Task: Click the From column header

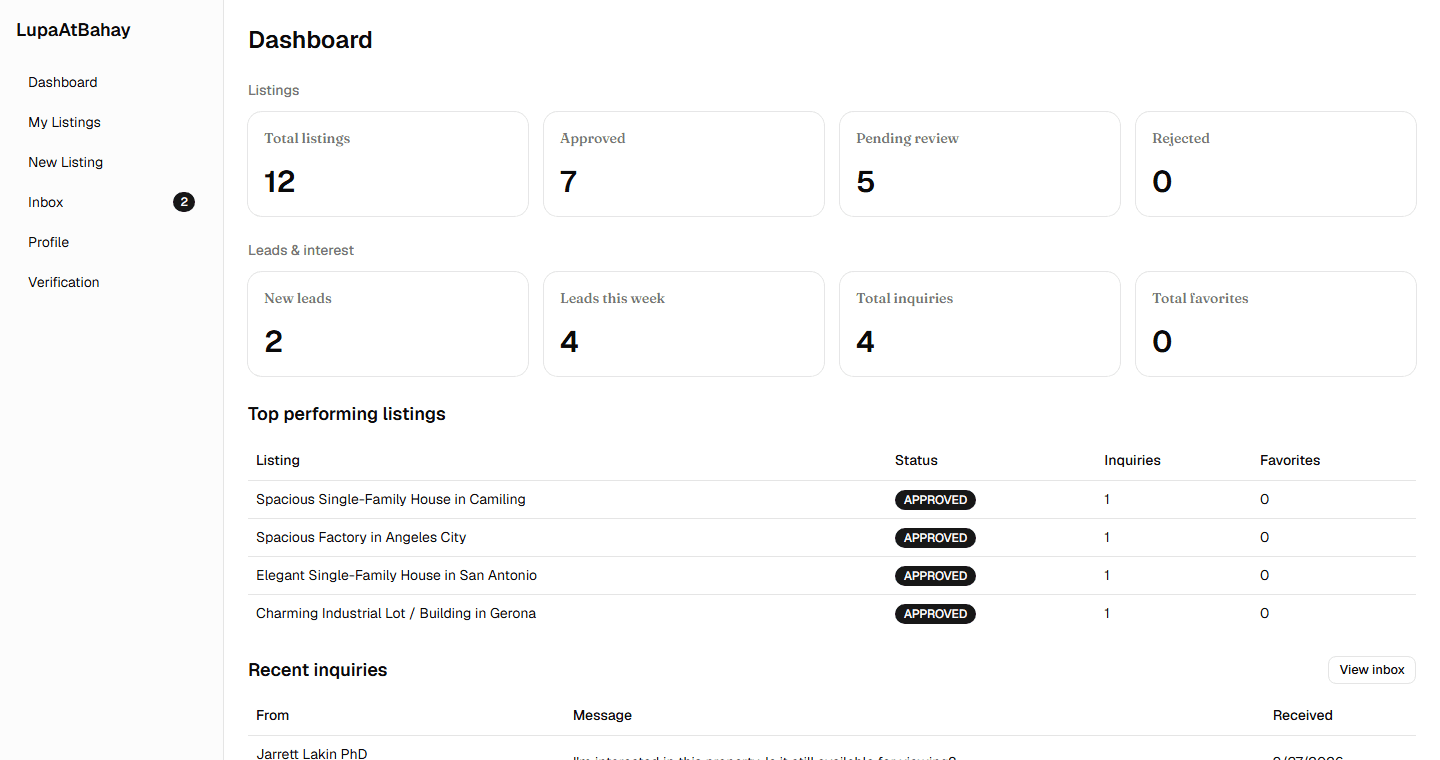Action: pos(273,715)
